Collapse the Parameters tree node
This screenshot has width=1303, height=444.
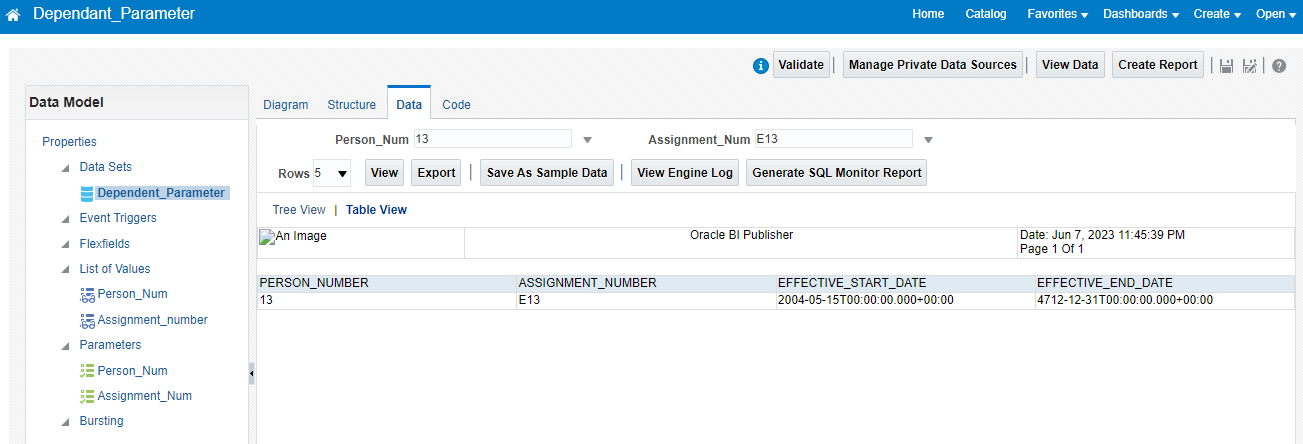tap(66, 346)
